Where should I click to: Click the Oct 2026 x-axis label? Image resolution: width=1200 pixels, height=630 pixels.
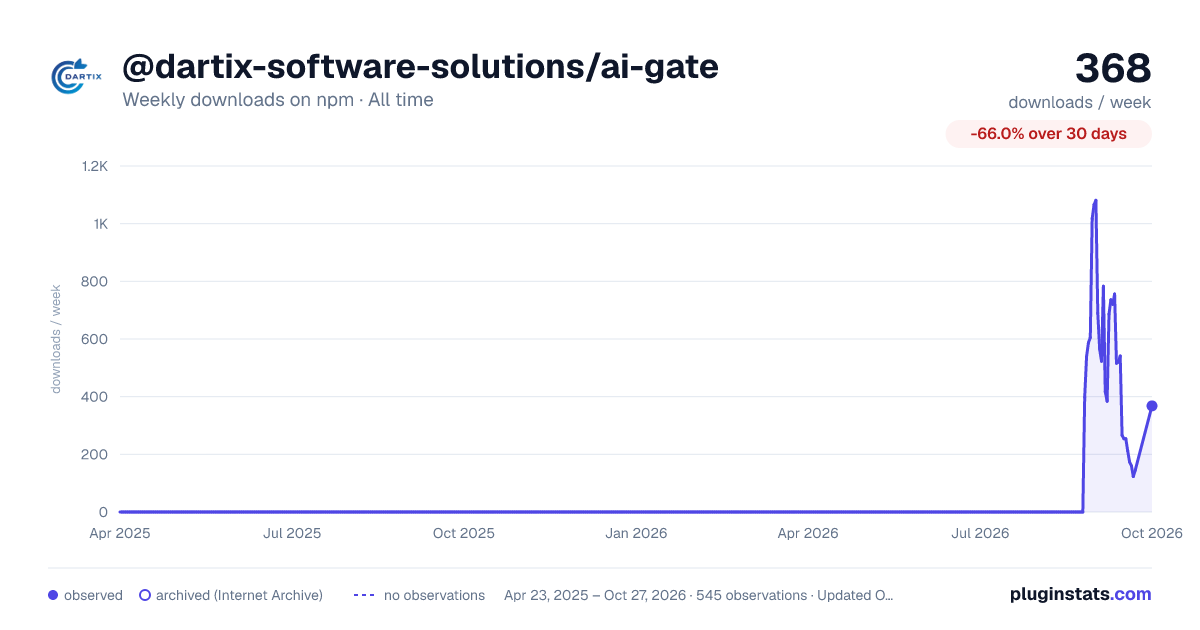1152,533
